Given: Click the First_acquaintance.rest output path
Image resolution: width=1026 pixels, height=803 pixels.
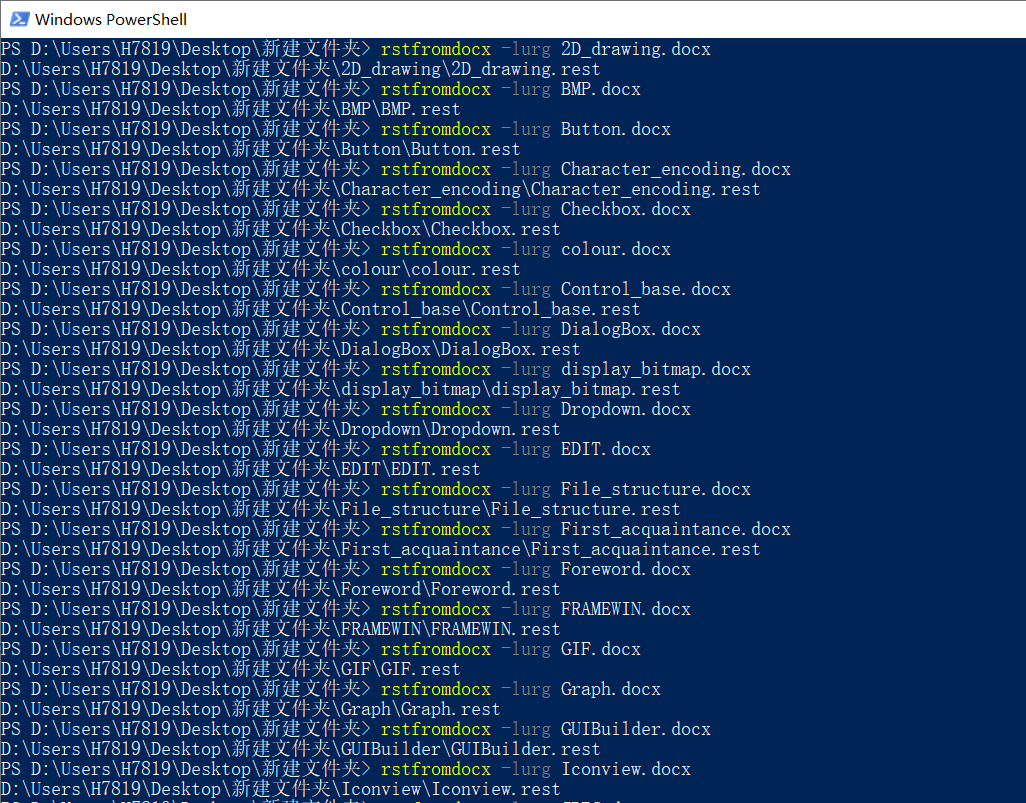Looking at the screenshot, I should pyautogui.click(x=380, y=549).
